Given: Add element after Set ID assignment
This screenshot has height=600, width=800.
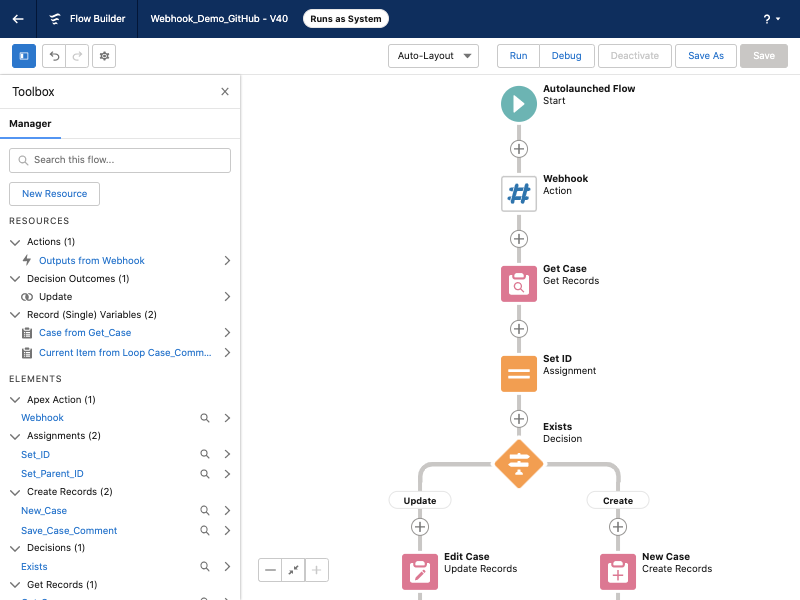Looking at the screenshot, I should (x=519, y=419).
